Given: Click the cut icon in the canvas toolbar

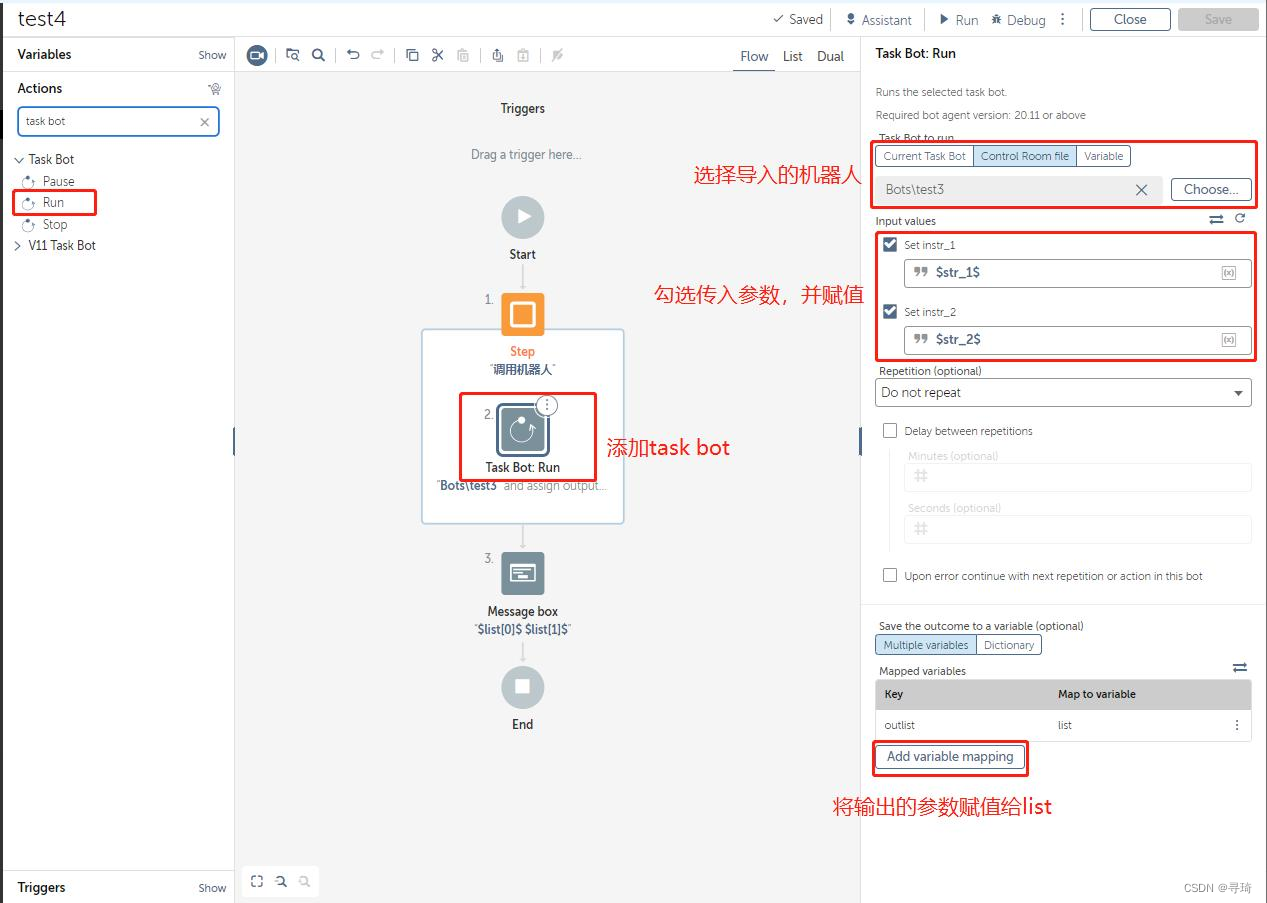Looking at the screenshot, I should [x=437, y=56].
